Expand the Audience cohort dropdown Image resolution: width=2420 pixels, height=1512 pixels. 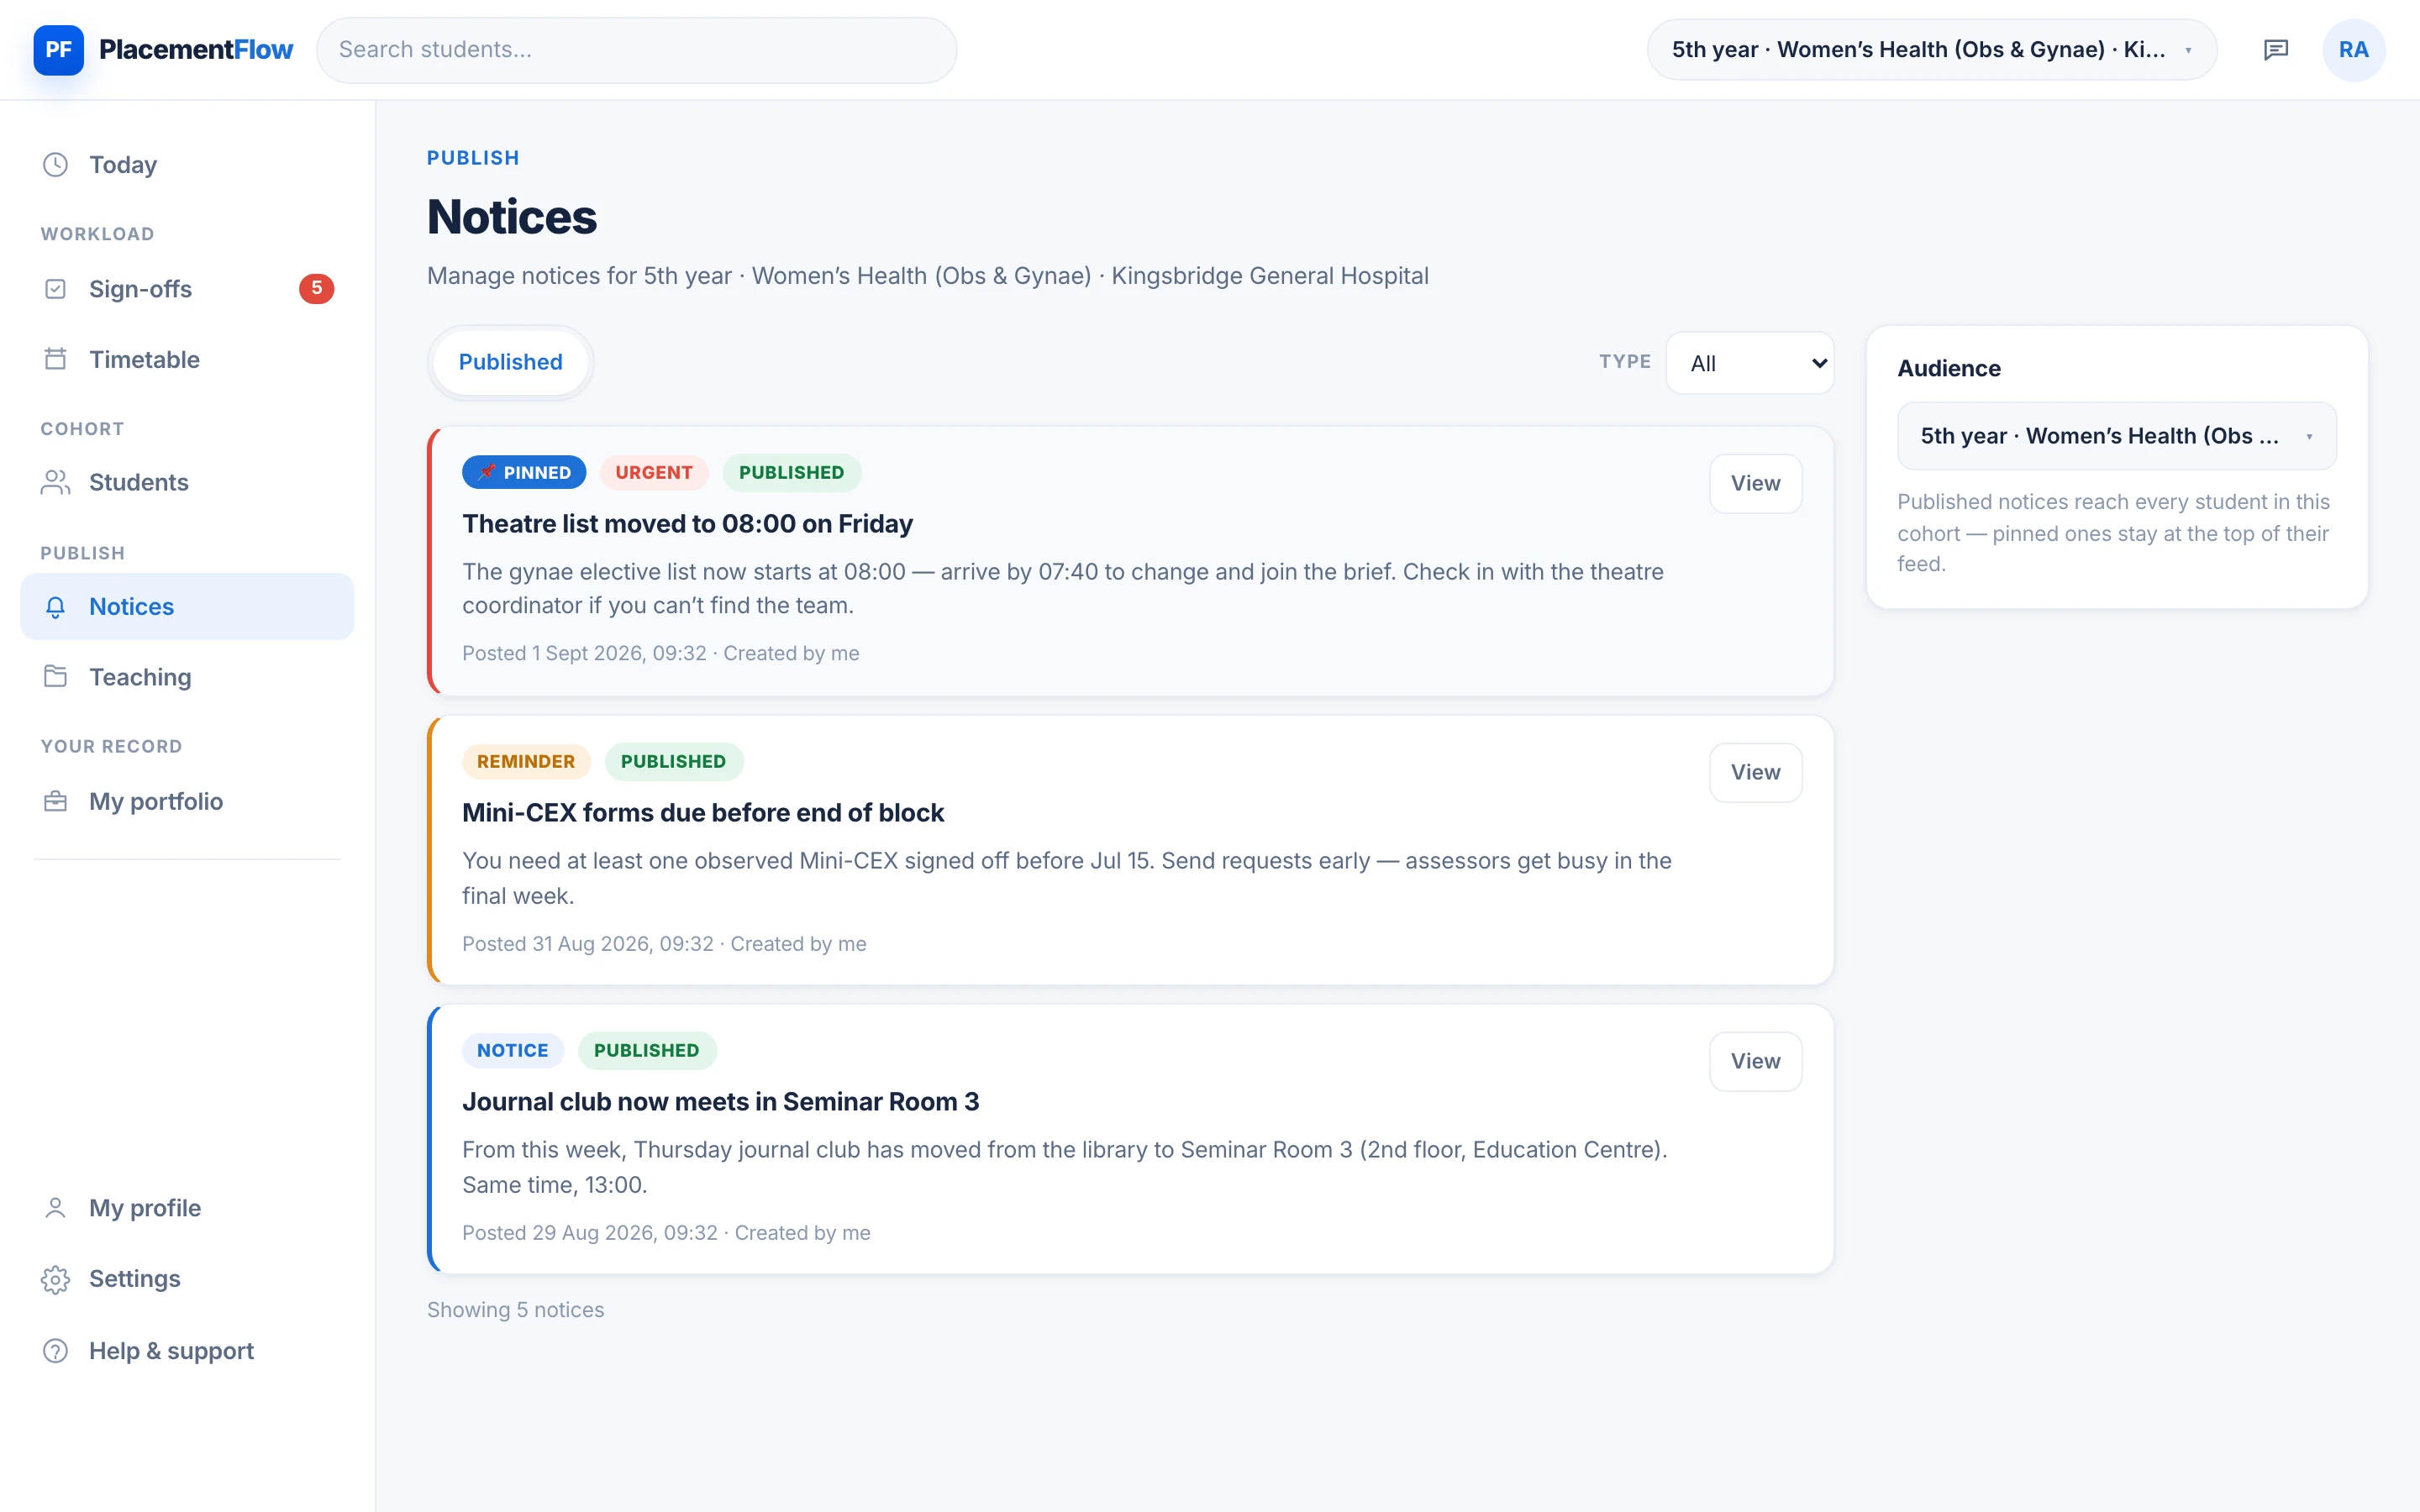pyautogui.click(x=2116, y=436)
